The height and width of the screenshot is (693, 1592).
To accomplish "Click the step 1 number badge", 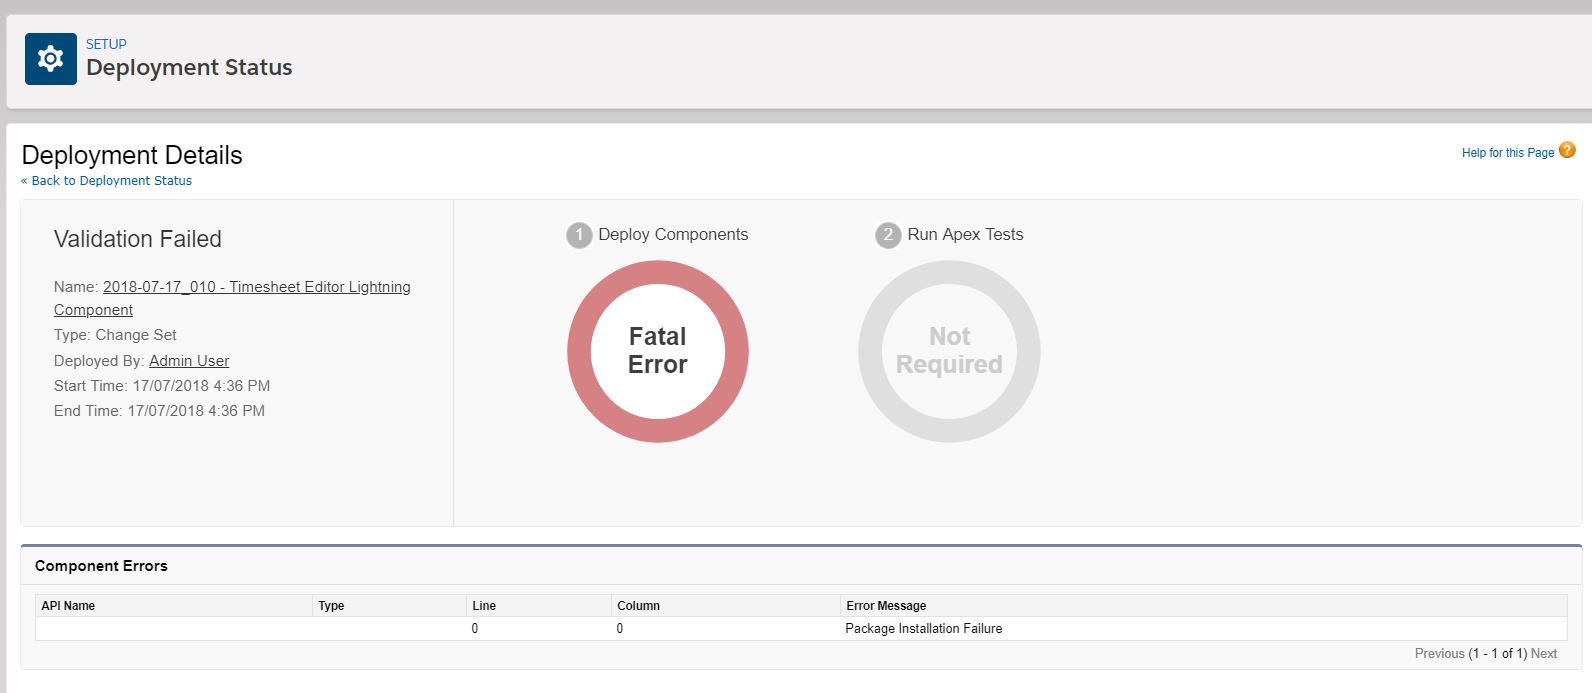I will click(579, 235).
